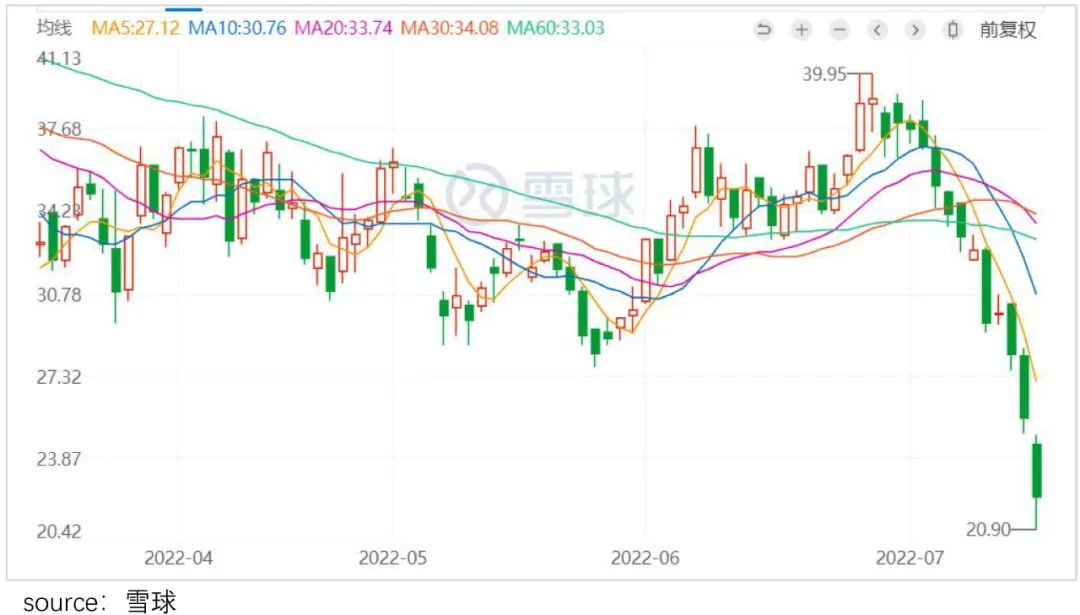This screenshot has width=1080, height=615.
Task: Click the 39.95 high price marker
Action: [825, 74]
